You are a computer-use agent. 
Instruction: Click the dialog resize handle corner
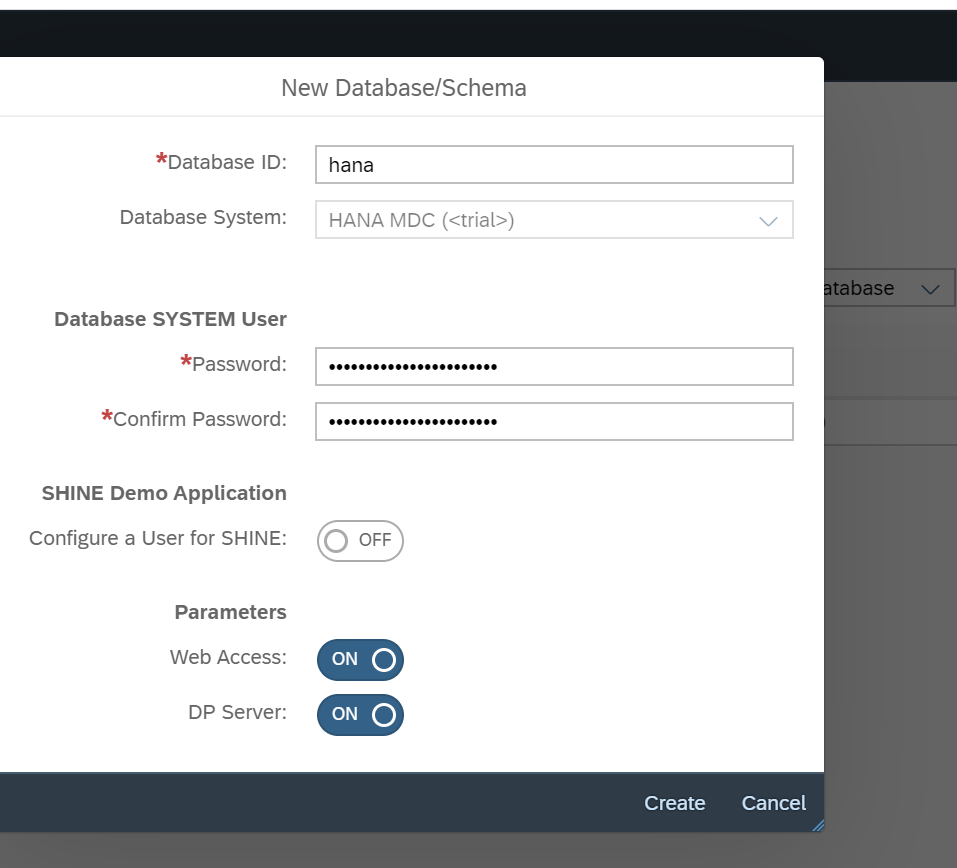point(818,826)
